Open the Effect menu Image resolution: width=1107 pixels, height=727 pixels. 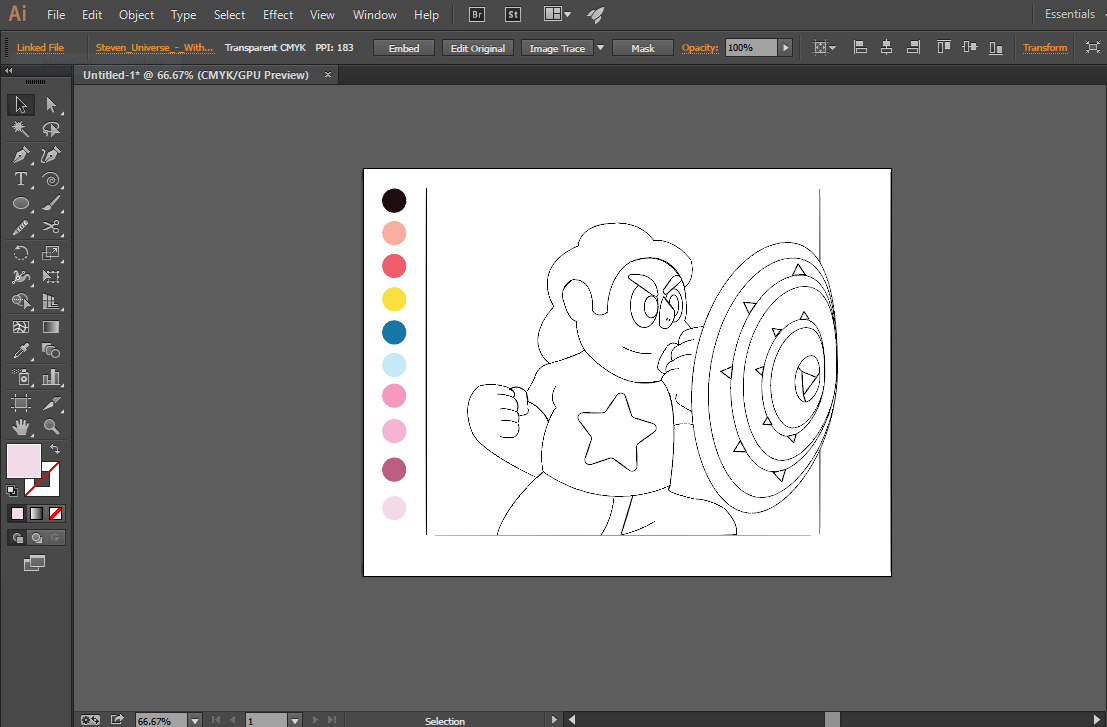(277, 15)
